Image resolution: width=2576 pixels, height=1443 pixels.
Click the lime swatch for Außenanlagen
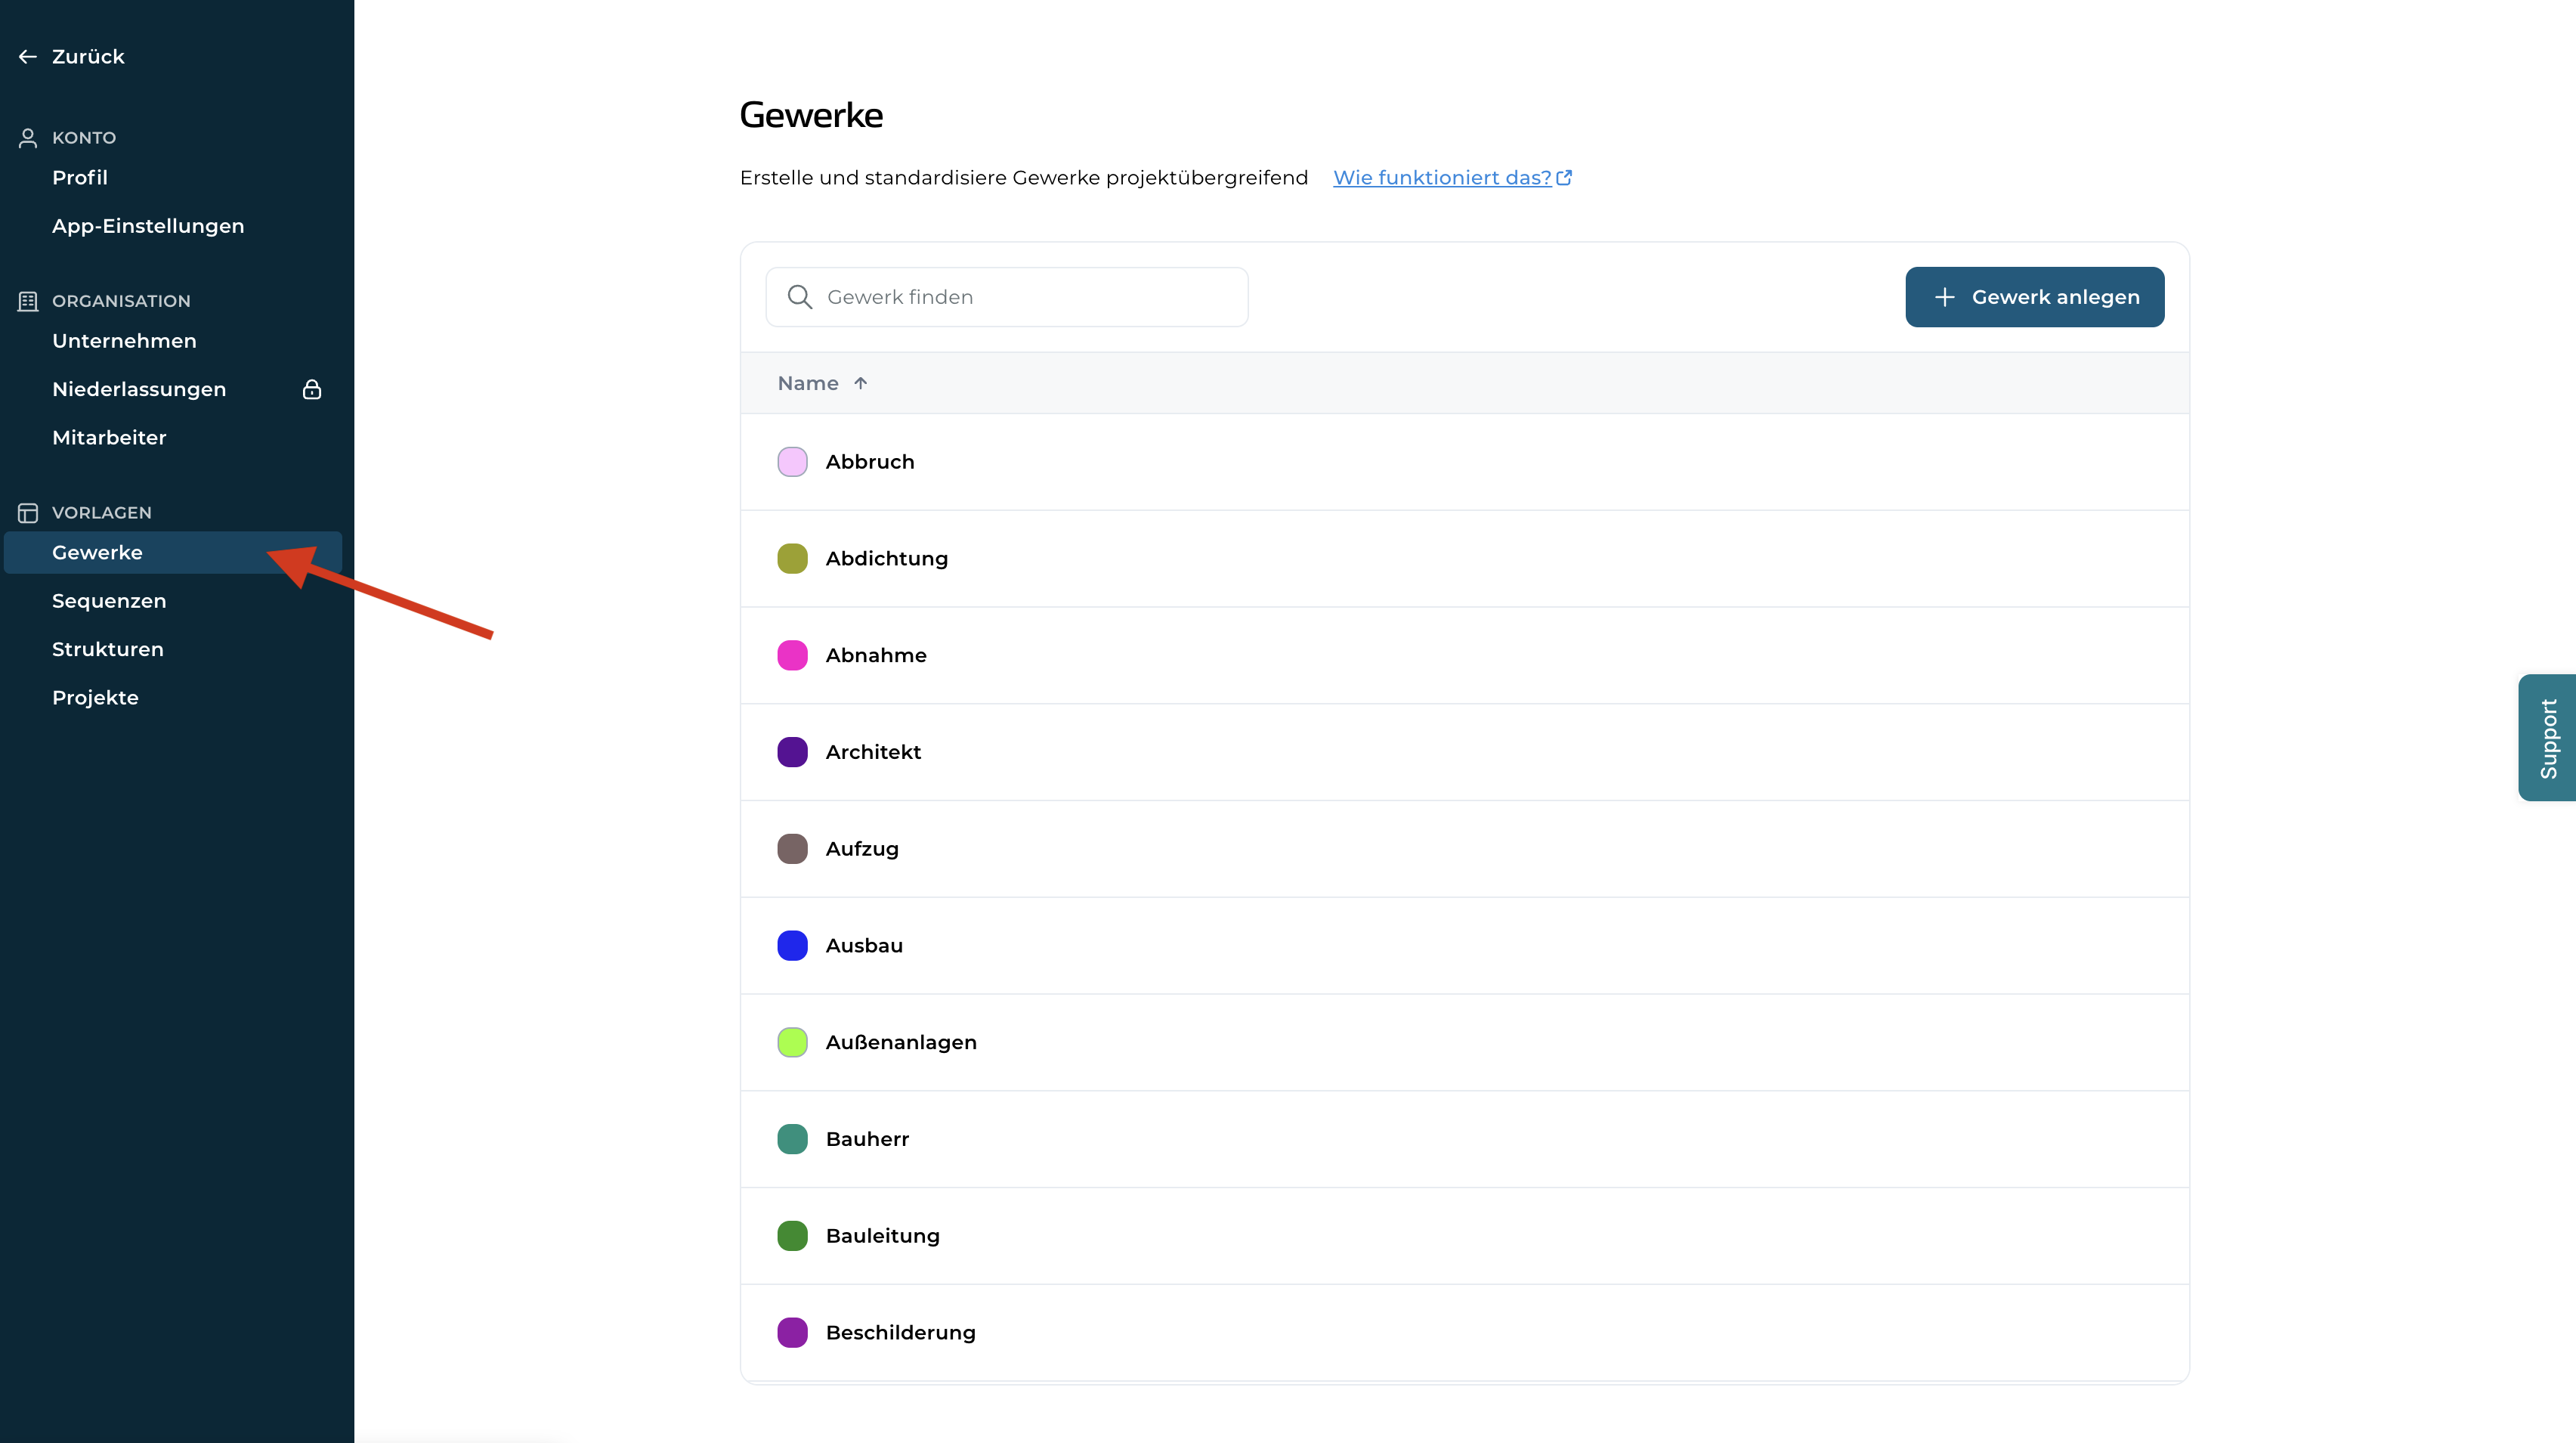[x=792, y=1042]
